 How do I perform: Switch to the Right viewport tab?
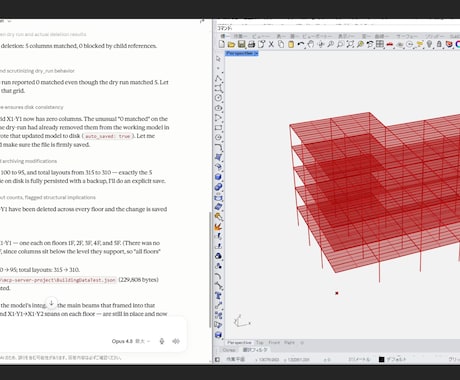pos(289,342)
